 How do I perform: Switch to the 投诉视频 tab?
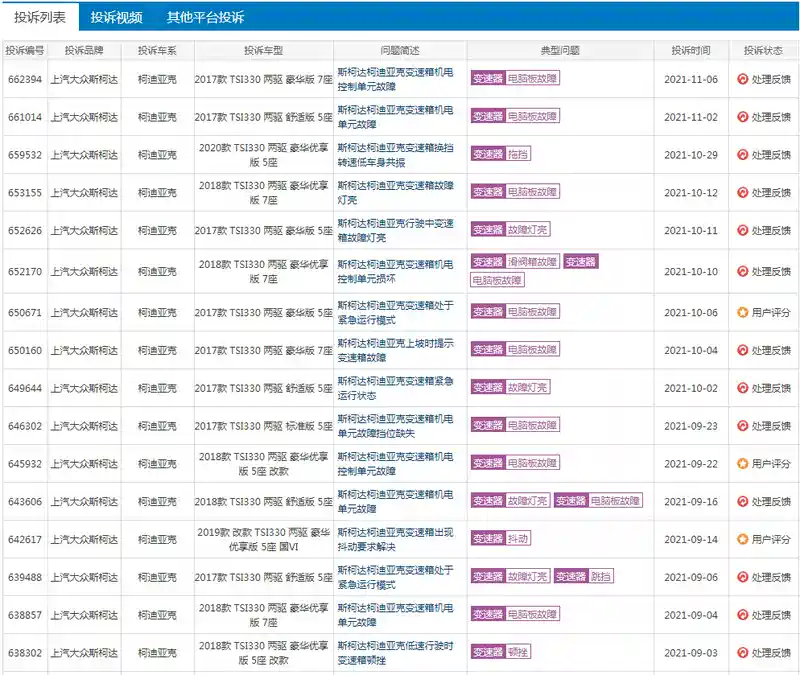click(116, 17)
